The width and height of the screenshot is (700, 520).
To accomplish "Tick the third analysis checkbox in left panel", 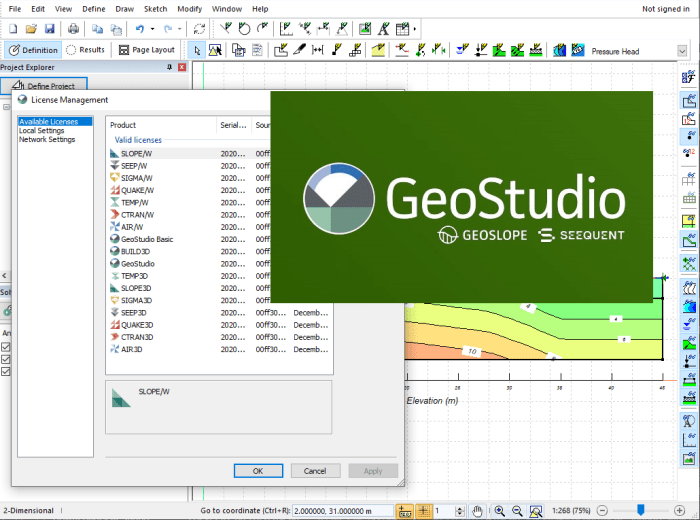I will pyautogui.click(x=6, y=371).
